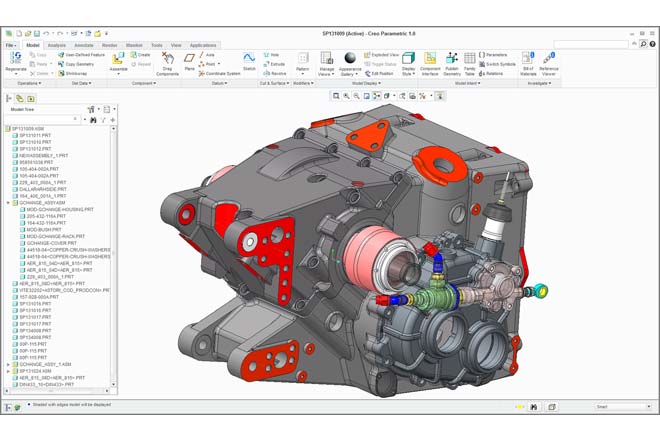The width and height of the screenshot is (660, 440).
Task: Click the Repaint icon in graphics toolbar
Action: [367, 96]
